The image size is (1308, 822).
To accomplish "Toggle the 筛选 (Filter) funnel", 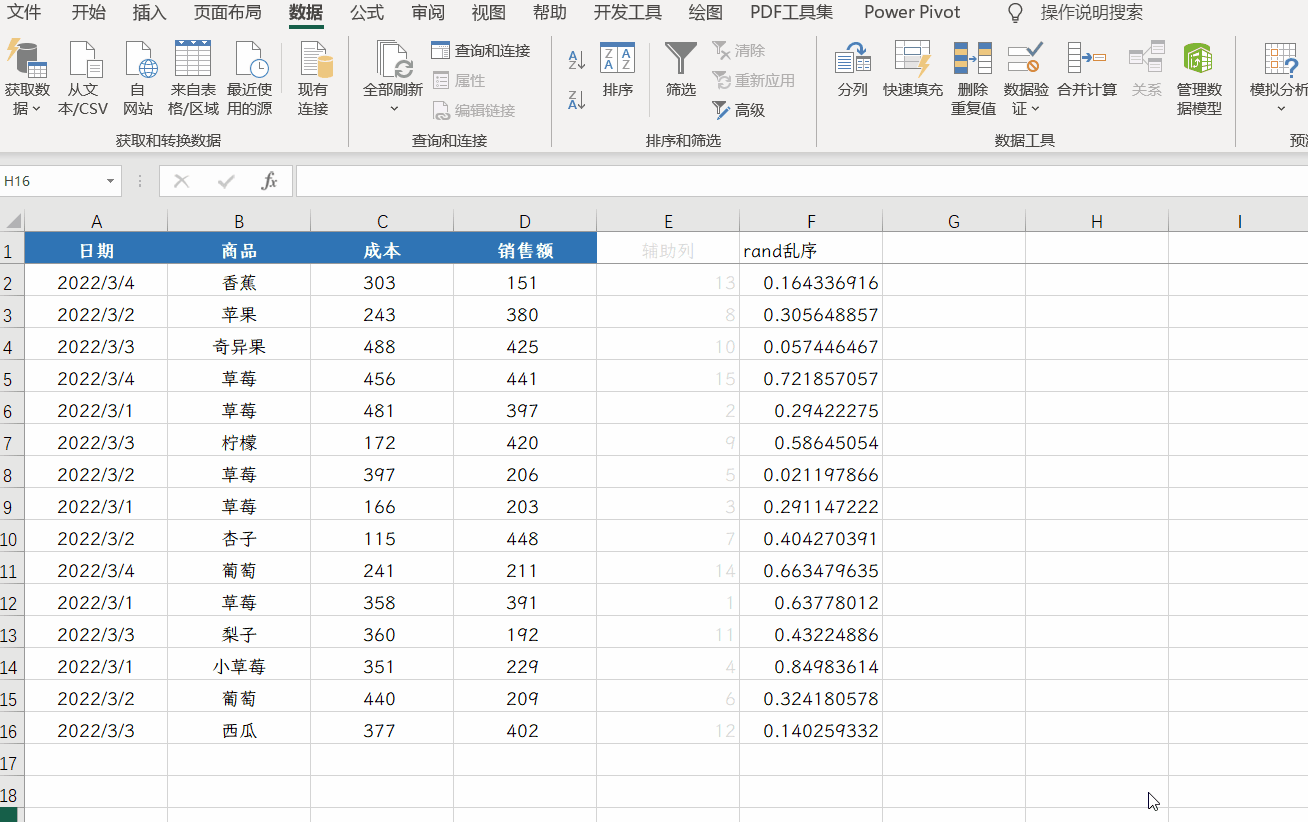I will (681, 70).
